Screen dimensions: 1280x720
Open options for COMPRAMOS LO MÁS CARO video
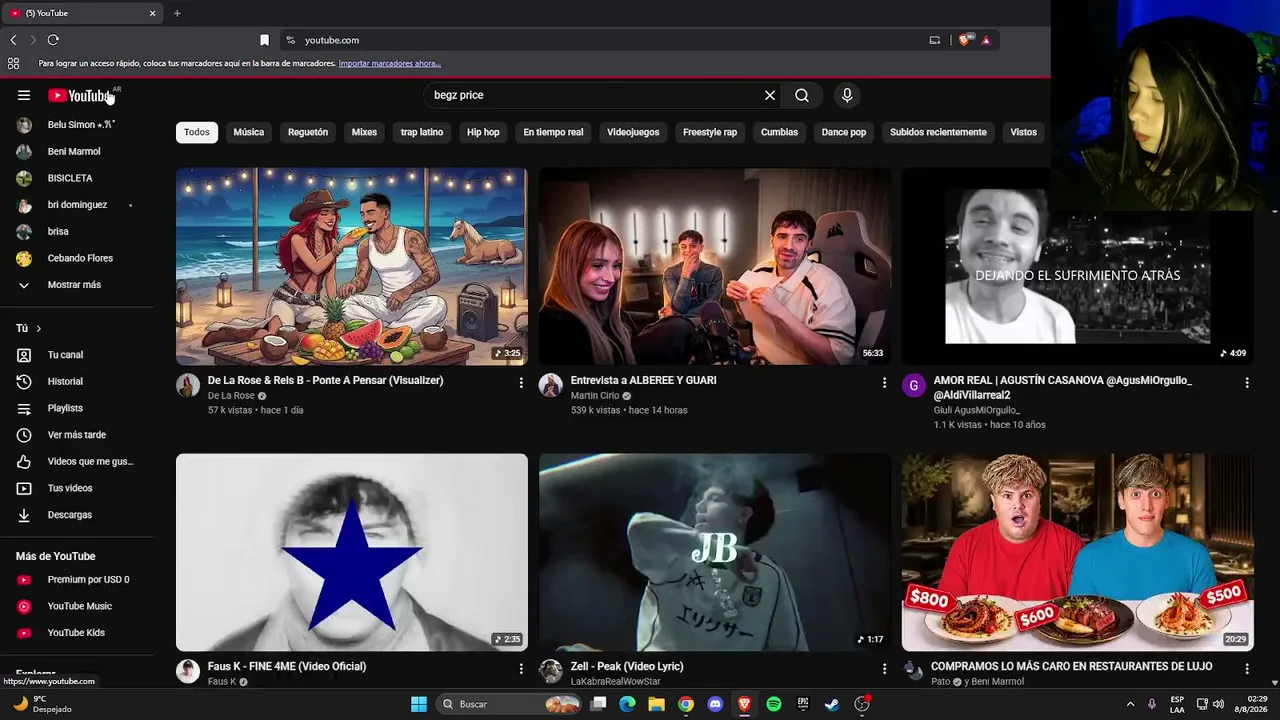point(1247,668)
